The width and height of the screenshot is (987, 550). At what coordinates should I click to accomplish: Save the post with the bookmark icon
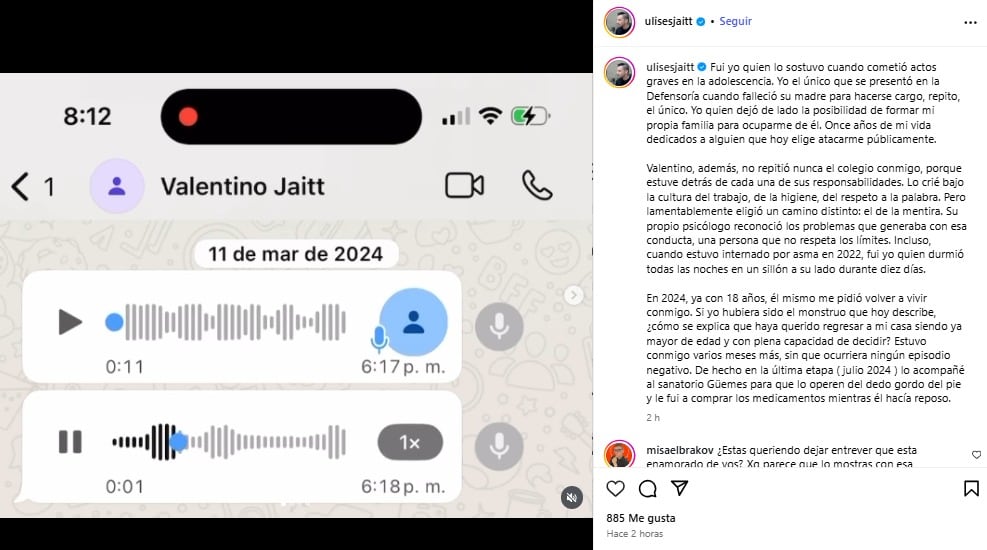[971, 488]
